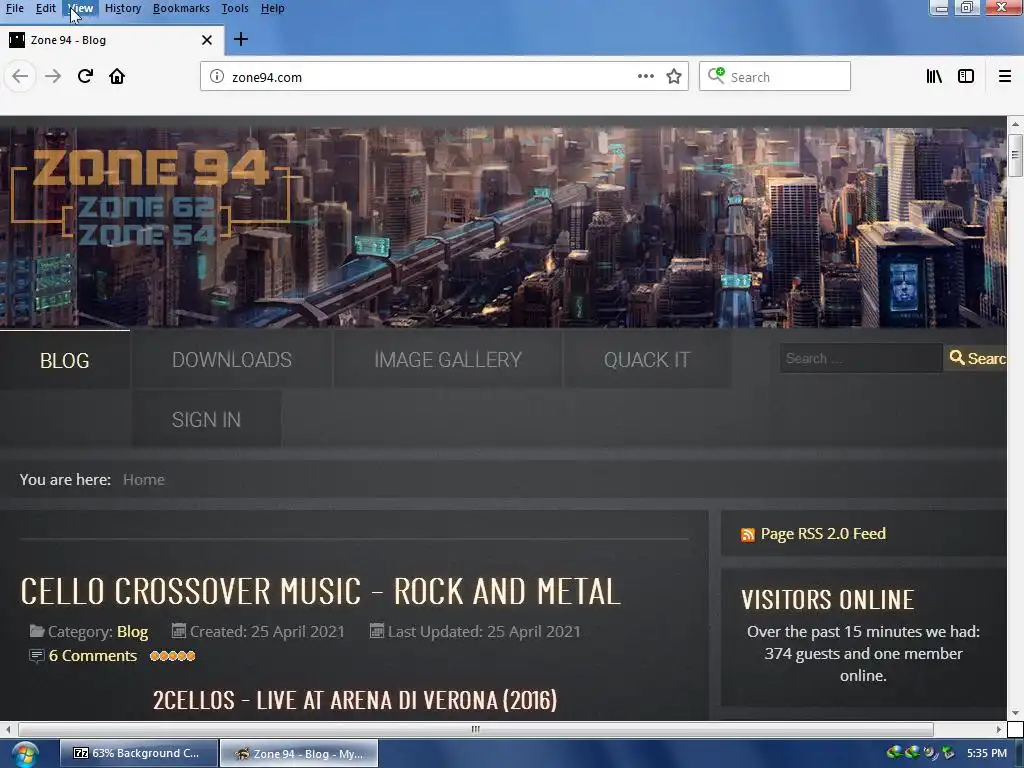This screenshot has width=1024, height=768.
Task: Click Zone 94 - Blog taskbar button
Action: click(299, 754)
